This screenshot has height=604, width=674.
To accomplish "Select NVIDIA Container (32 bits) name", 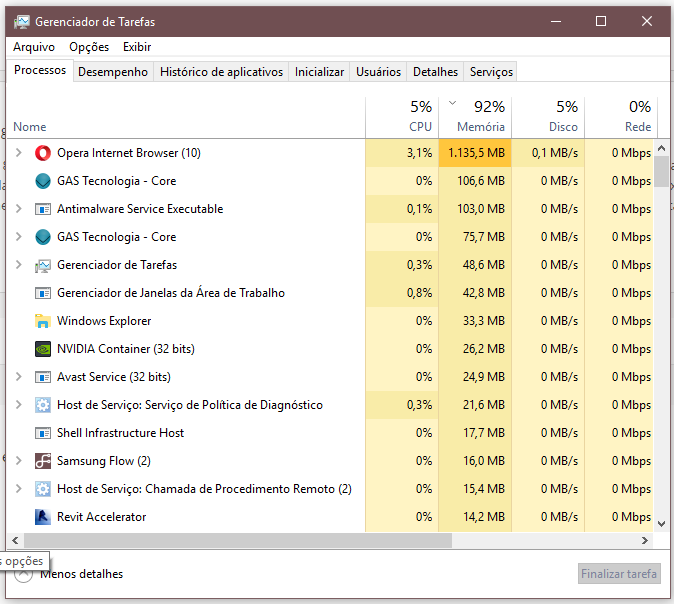I will tap(126, 349).
